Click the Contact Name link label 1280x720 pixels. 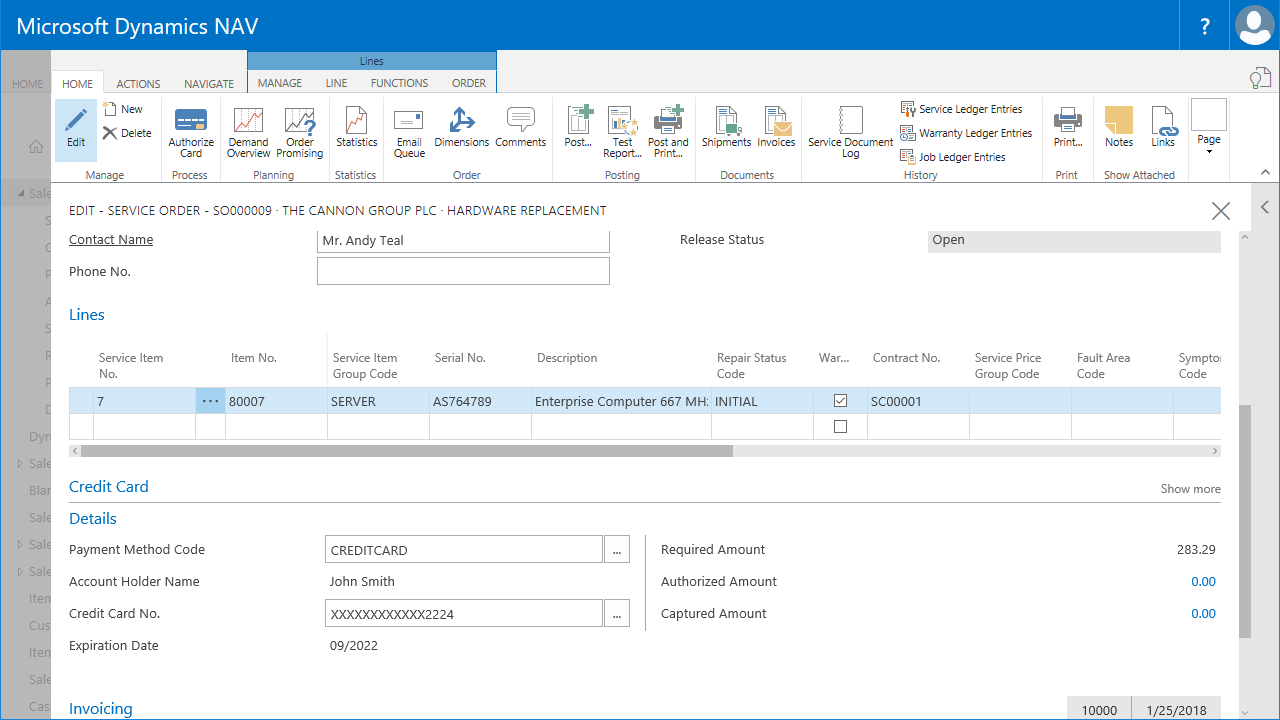[x=111, y=240]
